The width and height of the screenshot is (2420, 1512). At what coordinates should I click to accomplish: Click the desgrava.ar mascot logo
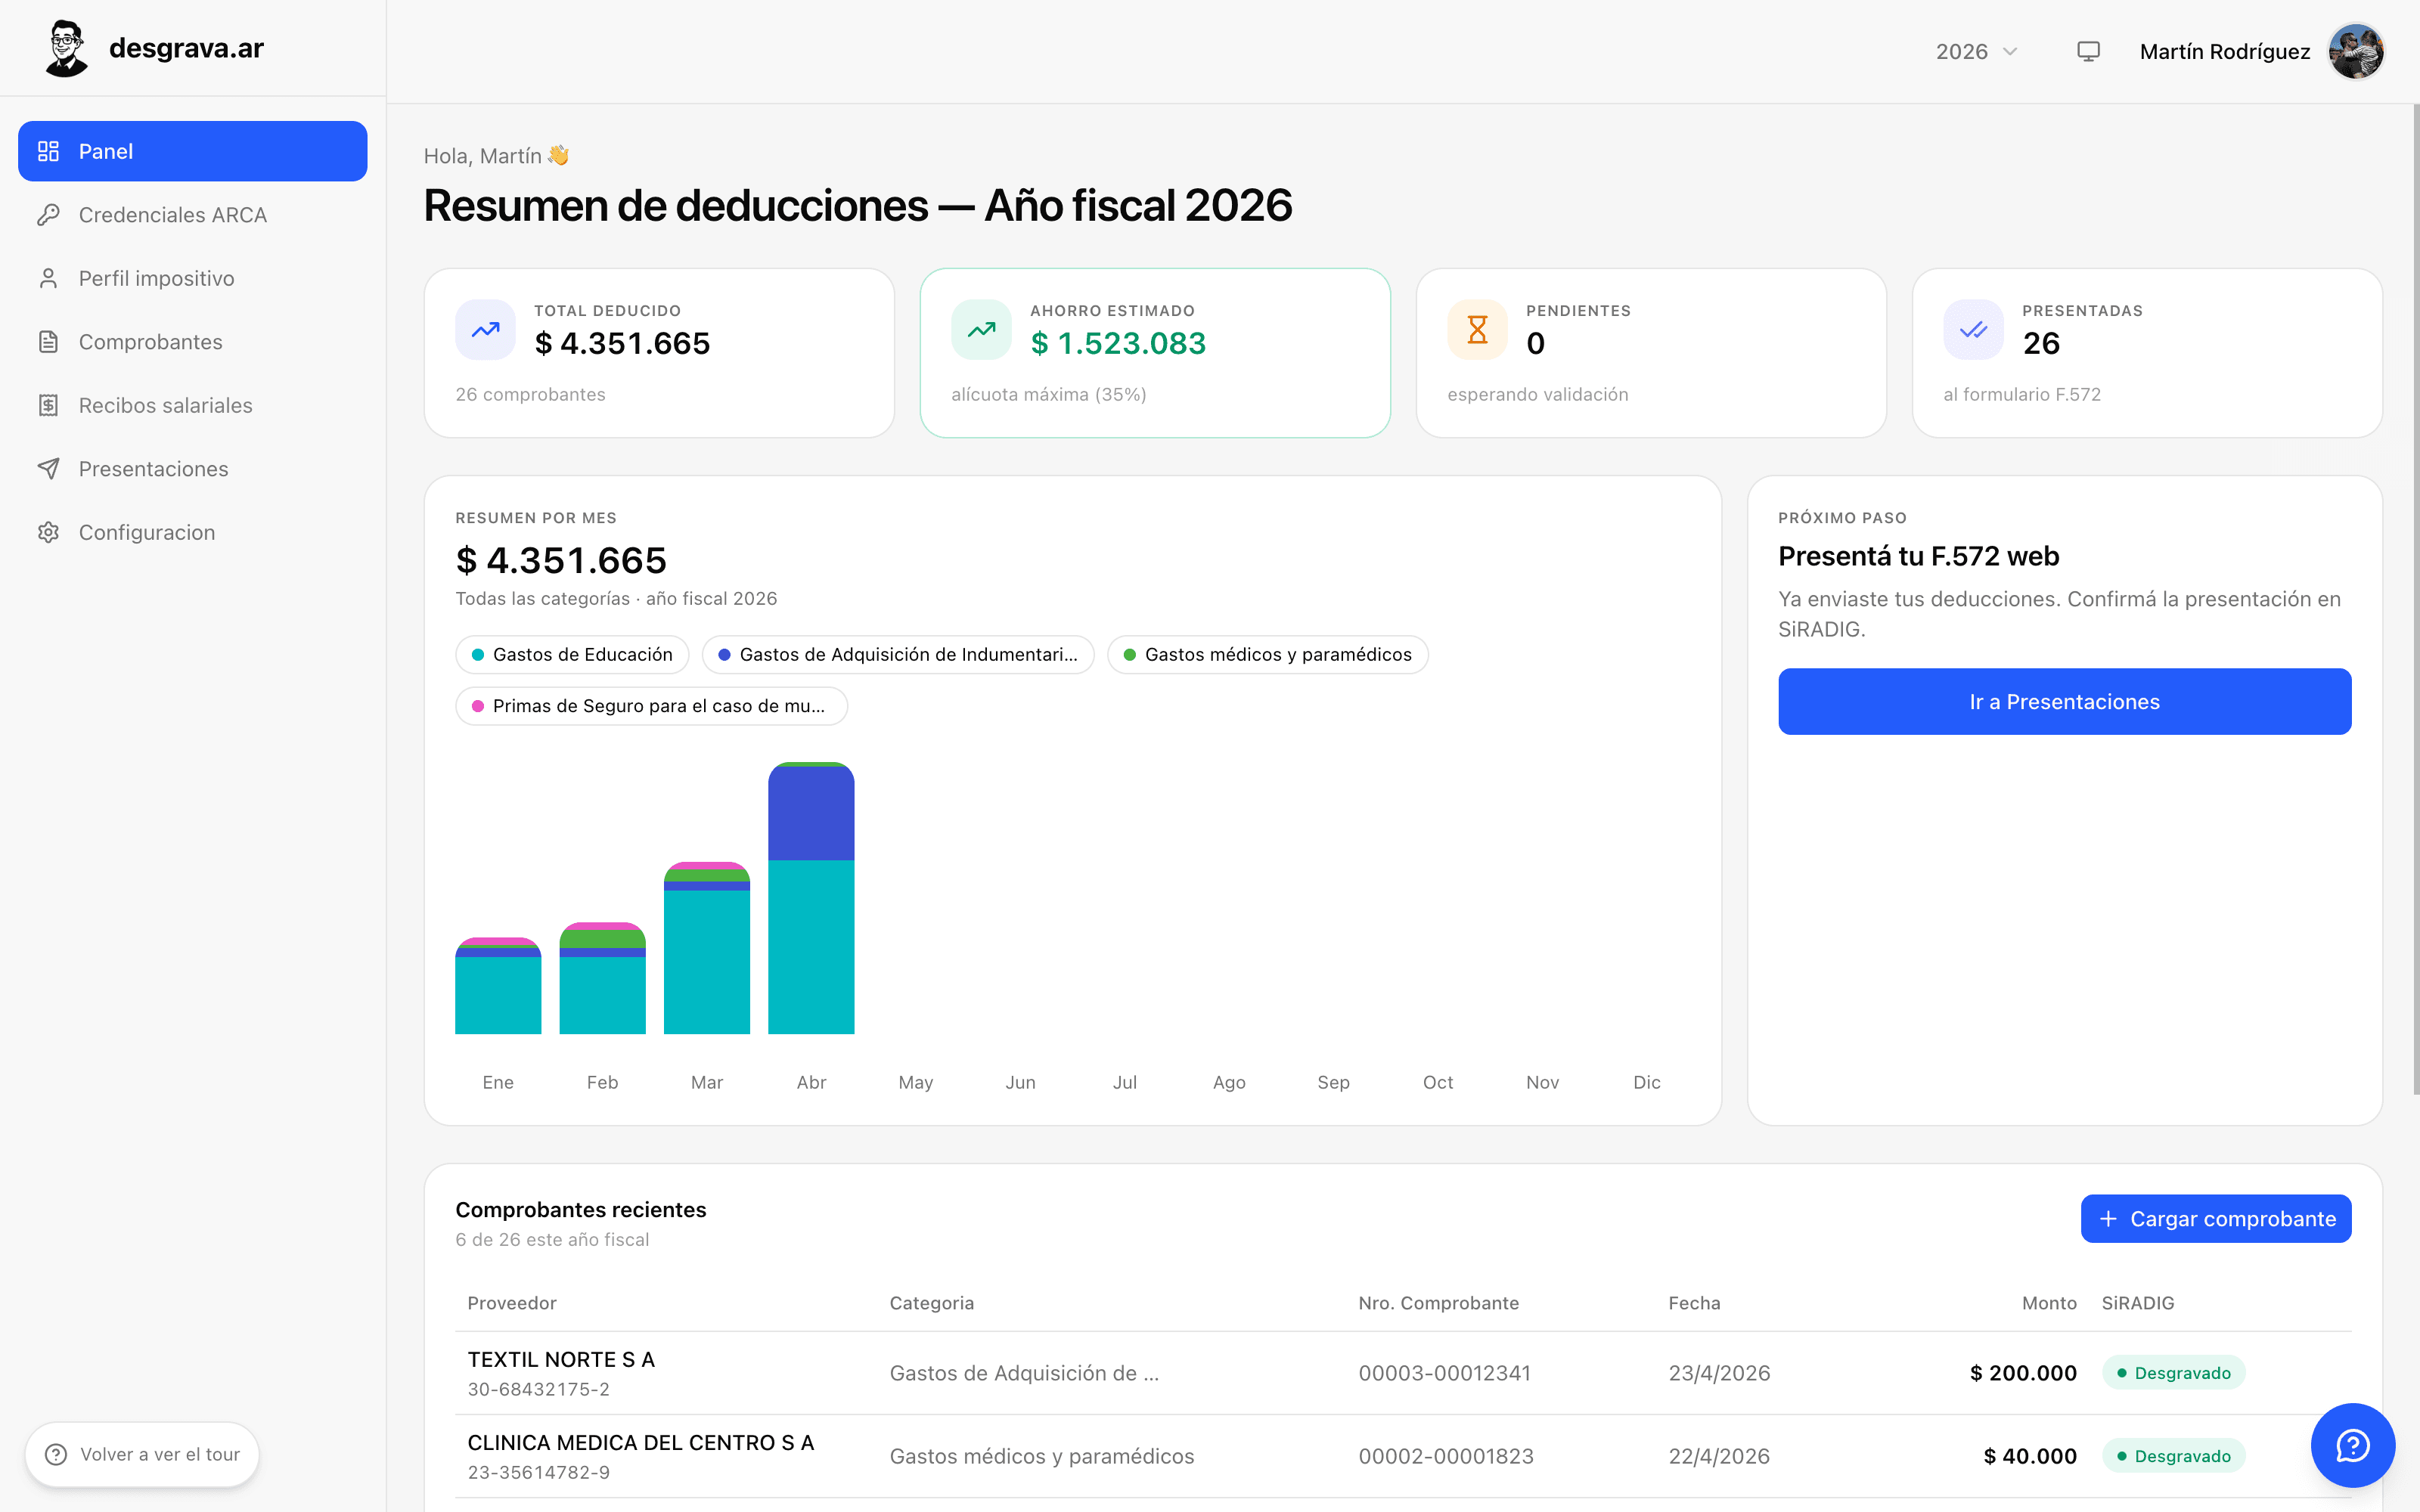[x=66, y=48]
